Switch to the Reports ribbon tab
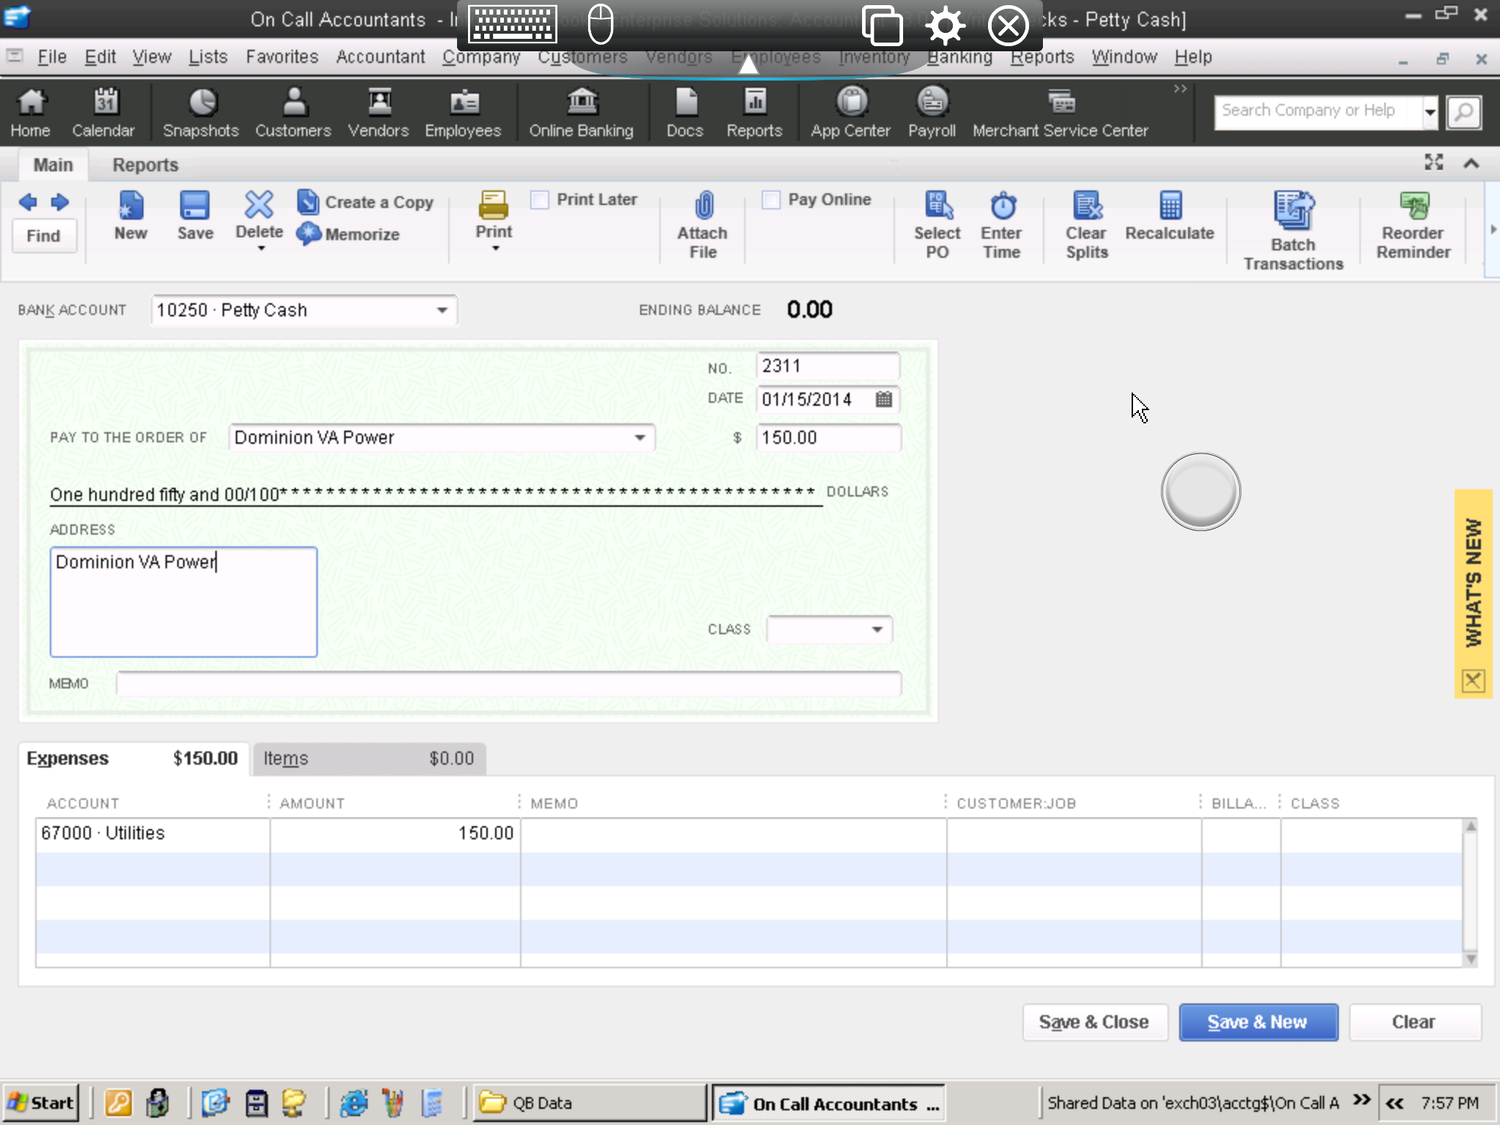This screenshot has height=1125, width=1500. pyautogui.click(x=145, y=165)
